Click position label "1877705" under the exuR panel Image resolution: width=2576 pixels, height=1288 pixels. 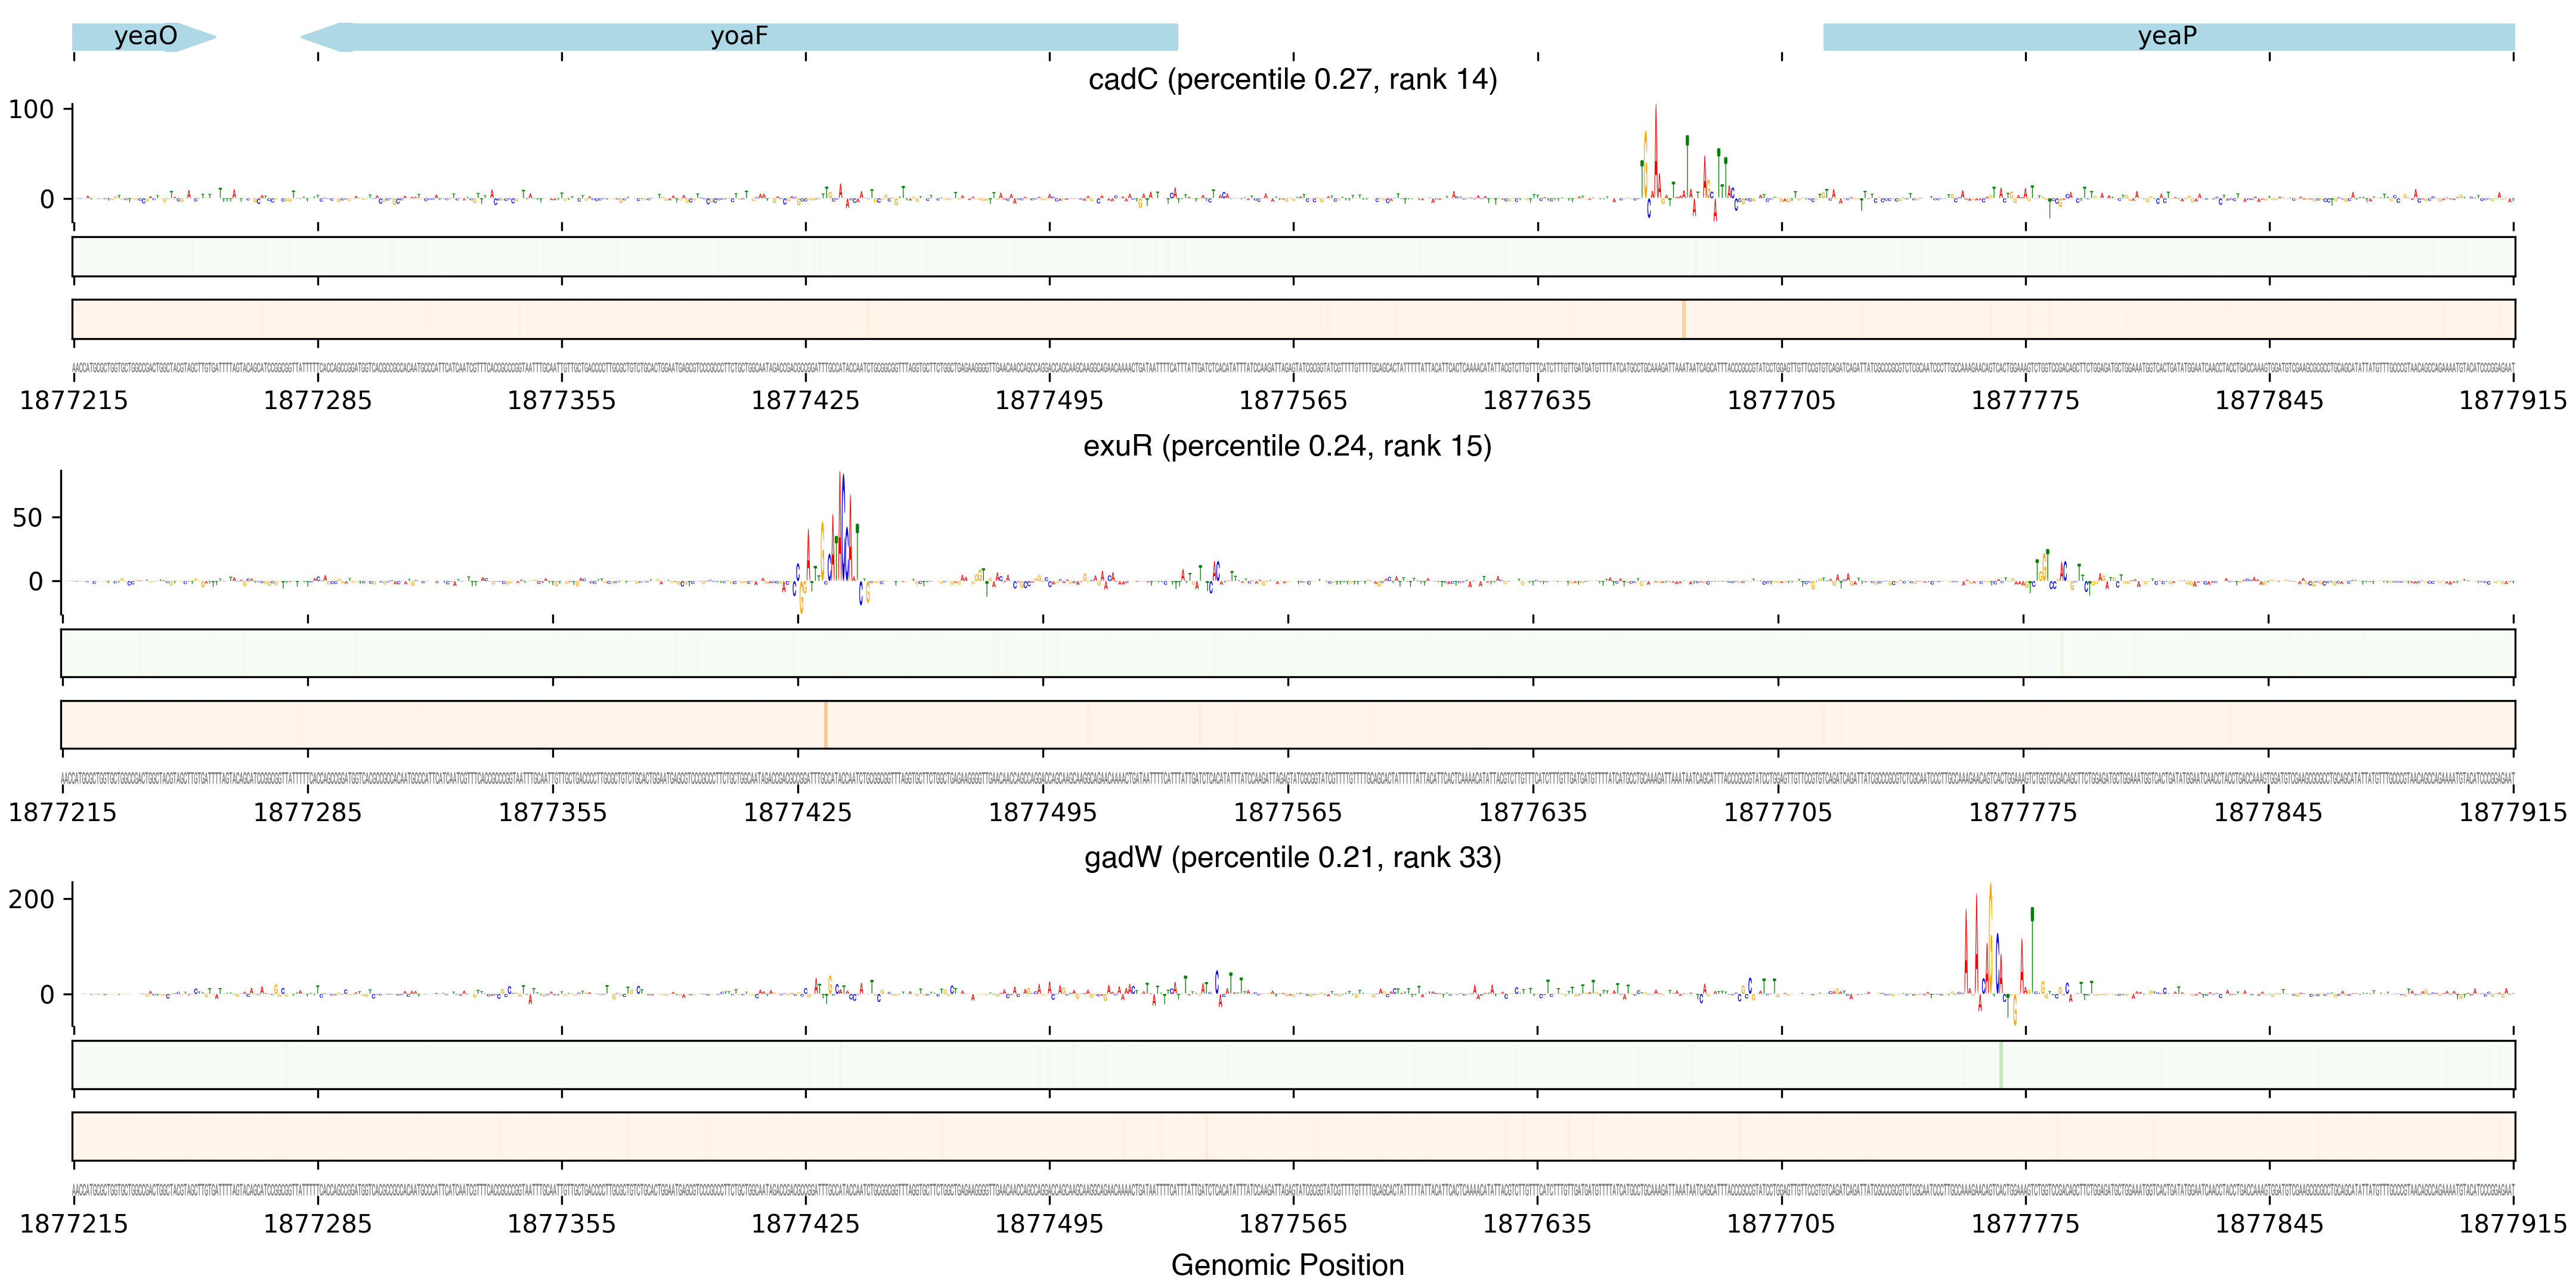click(x=1778, y=813)
